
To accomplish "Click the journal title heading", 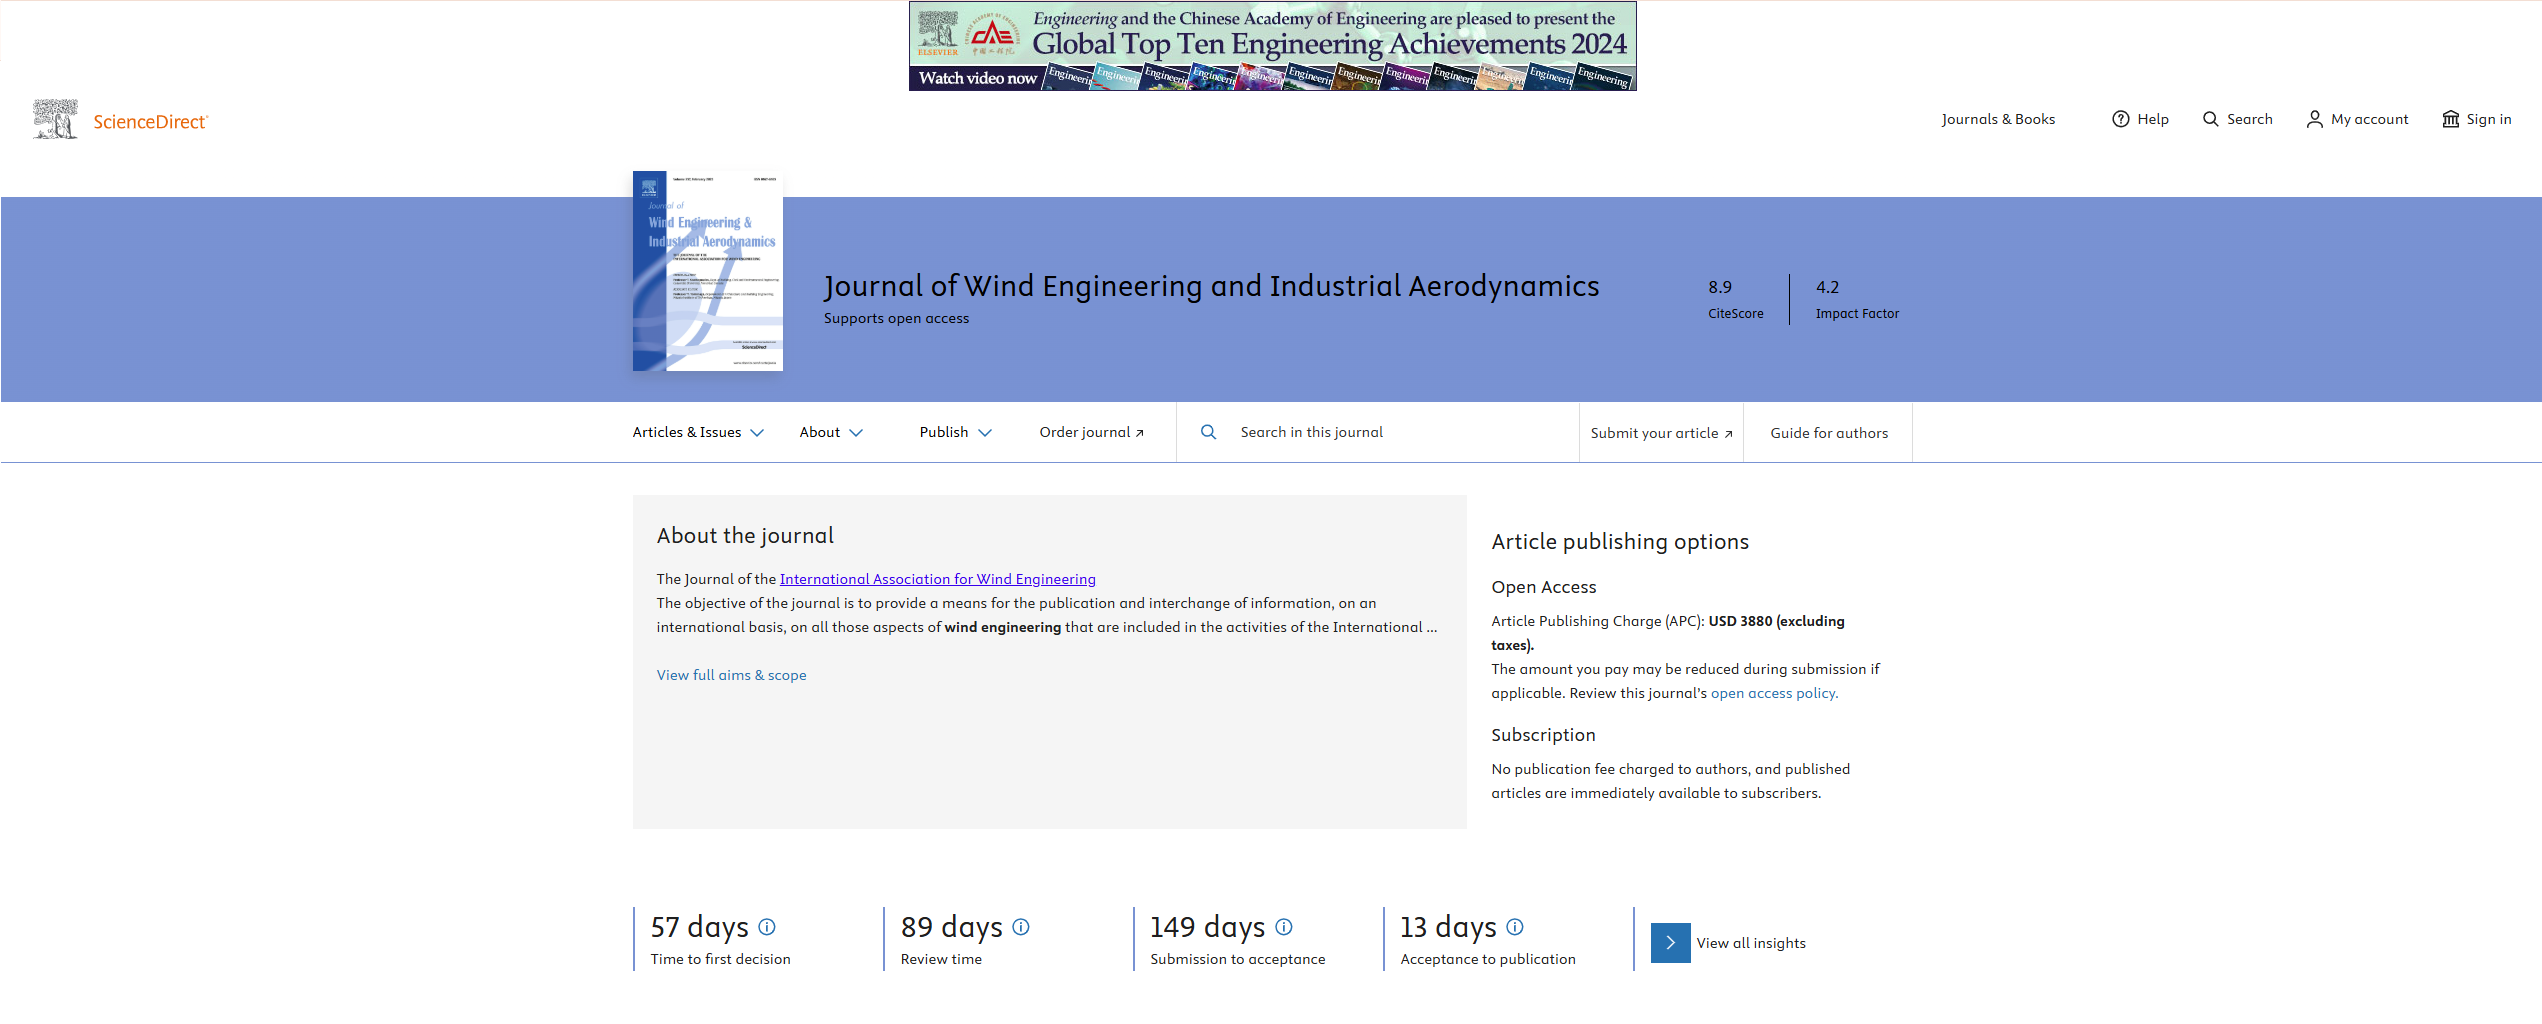I will pos(1211,286).
